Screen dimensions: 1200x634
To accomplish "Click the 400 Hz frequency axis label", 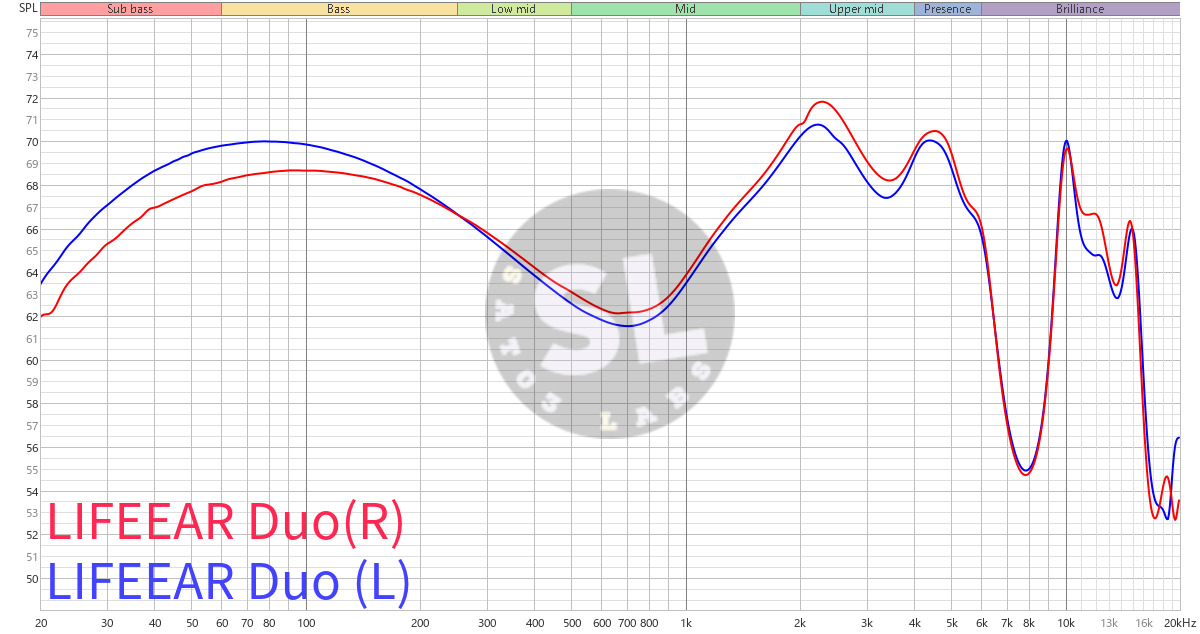I will [535, 623].
